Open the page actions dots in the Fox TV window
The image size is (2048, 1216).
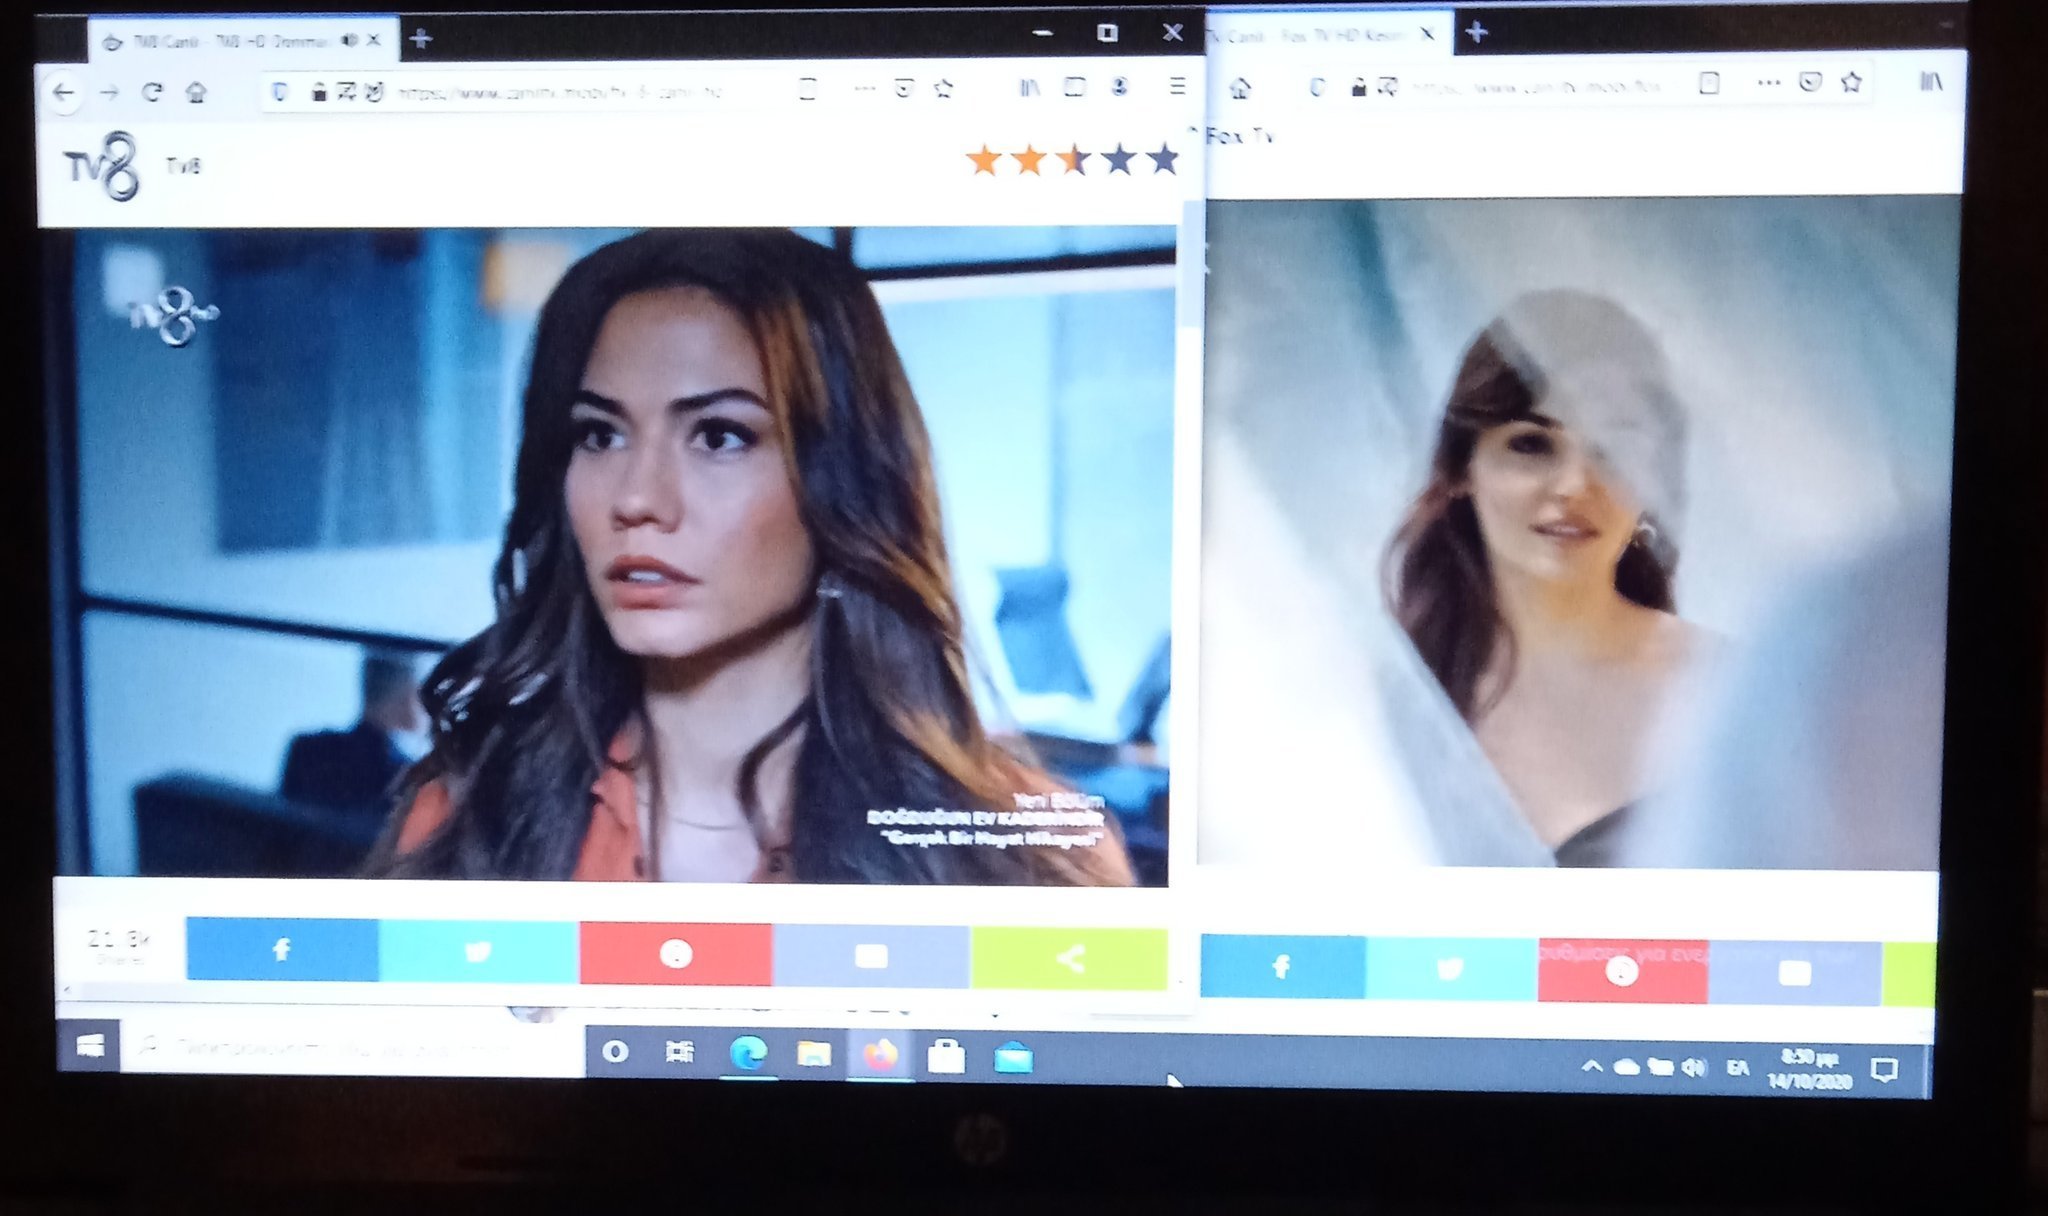pyautogui.click(x=1768, y=82)
